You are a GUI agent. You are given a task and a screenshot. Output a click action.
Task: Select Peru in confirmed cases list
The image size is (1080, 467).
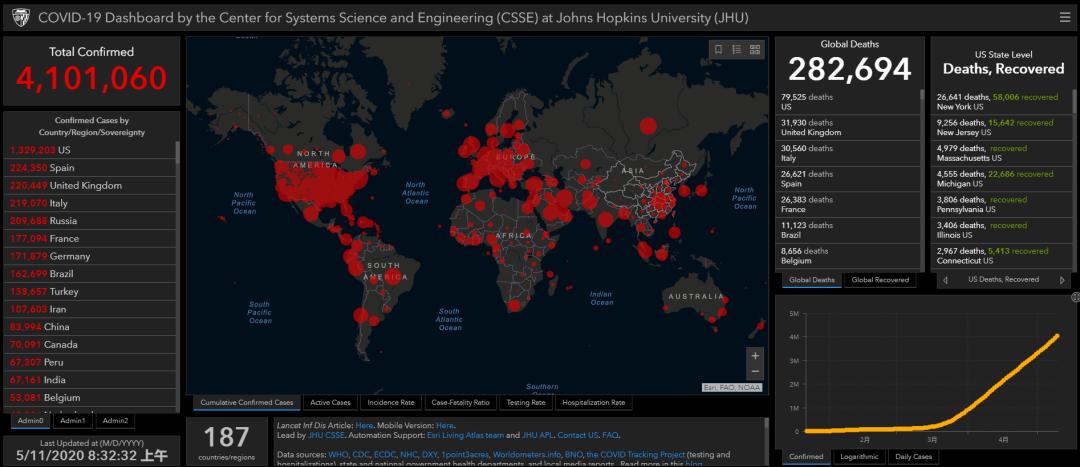pyautogui.click(x=90, y=362)
